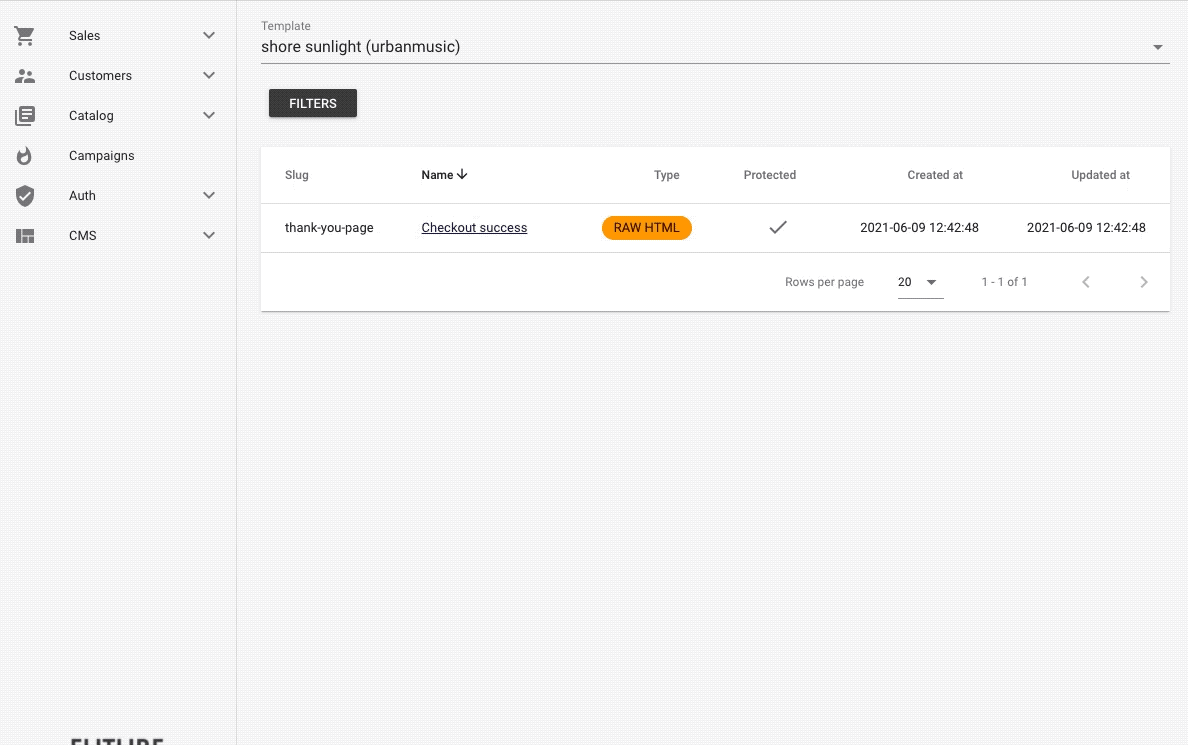This screenshot has width=1188, height=745.
Task: Sort by the Protected column header
Action: click(770, 175)
